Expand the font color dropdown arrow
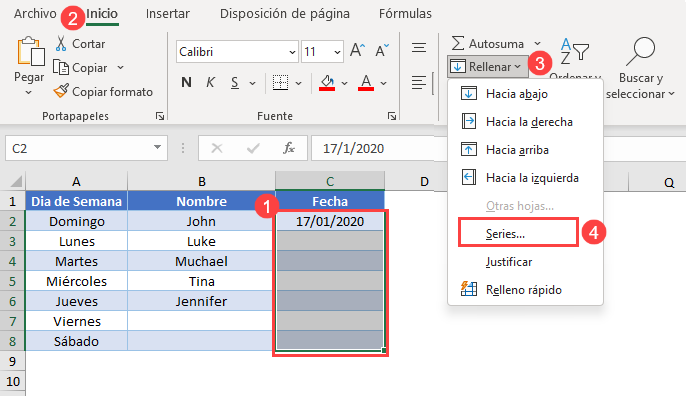This screenshot has height=396, width=686. click(384, 83)
